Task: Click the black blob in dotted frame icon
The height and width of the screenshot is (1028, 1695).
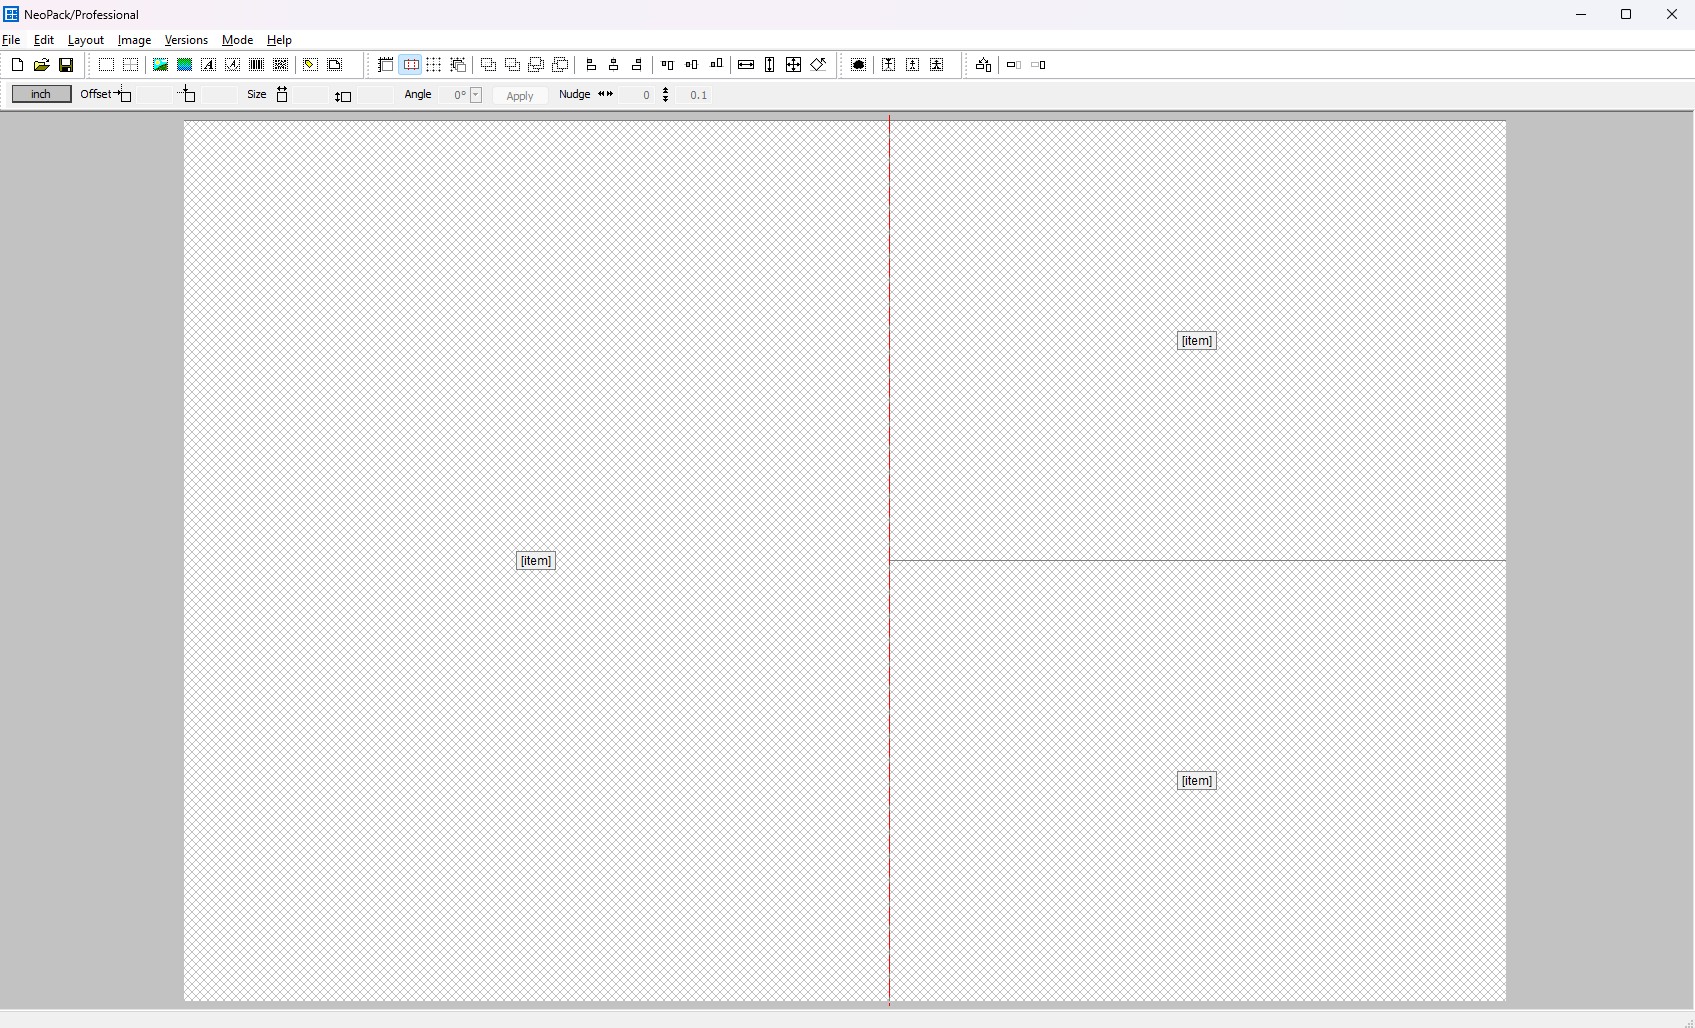Action: point(858,65)
